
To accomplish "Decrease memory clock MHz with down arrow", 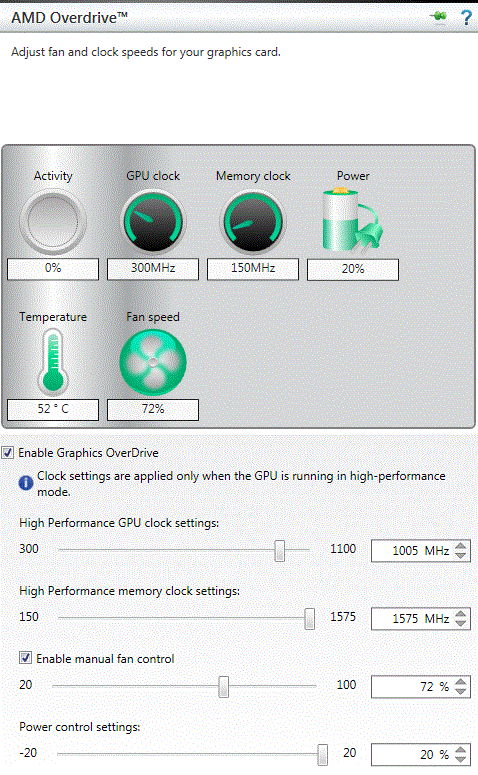I will (x=461, y=623).
